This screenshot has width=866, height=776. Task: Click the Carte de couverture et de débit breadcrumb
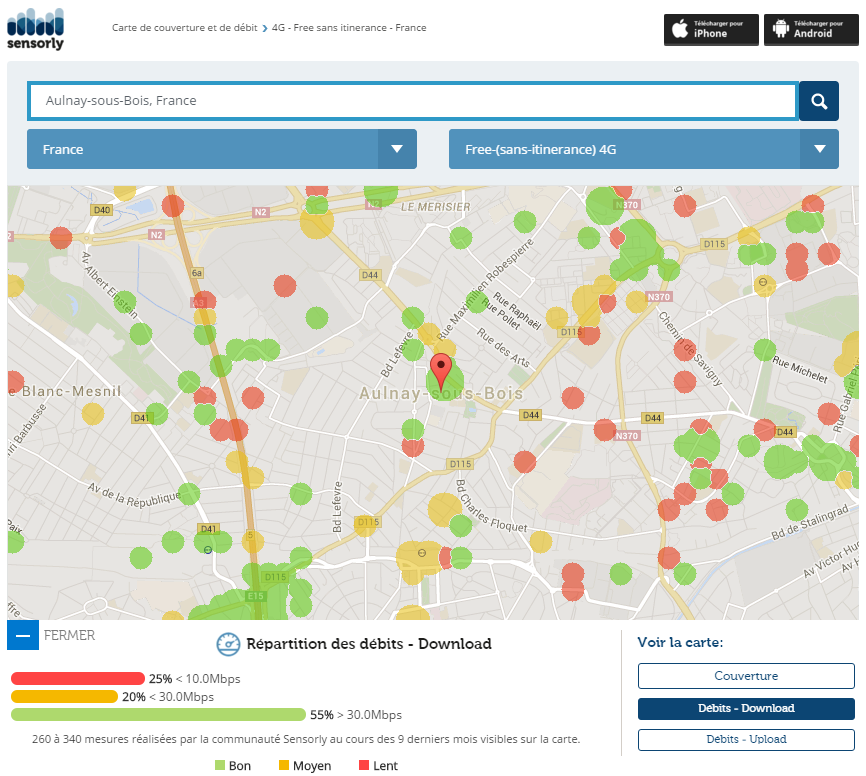click(184, 28)
